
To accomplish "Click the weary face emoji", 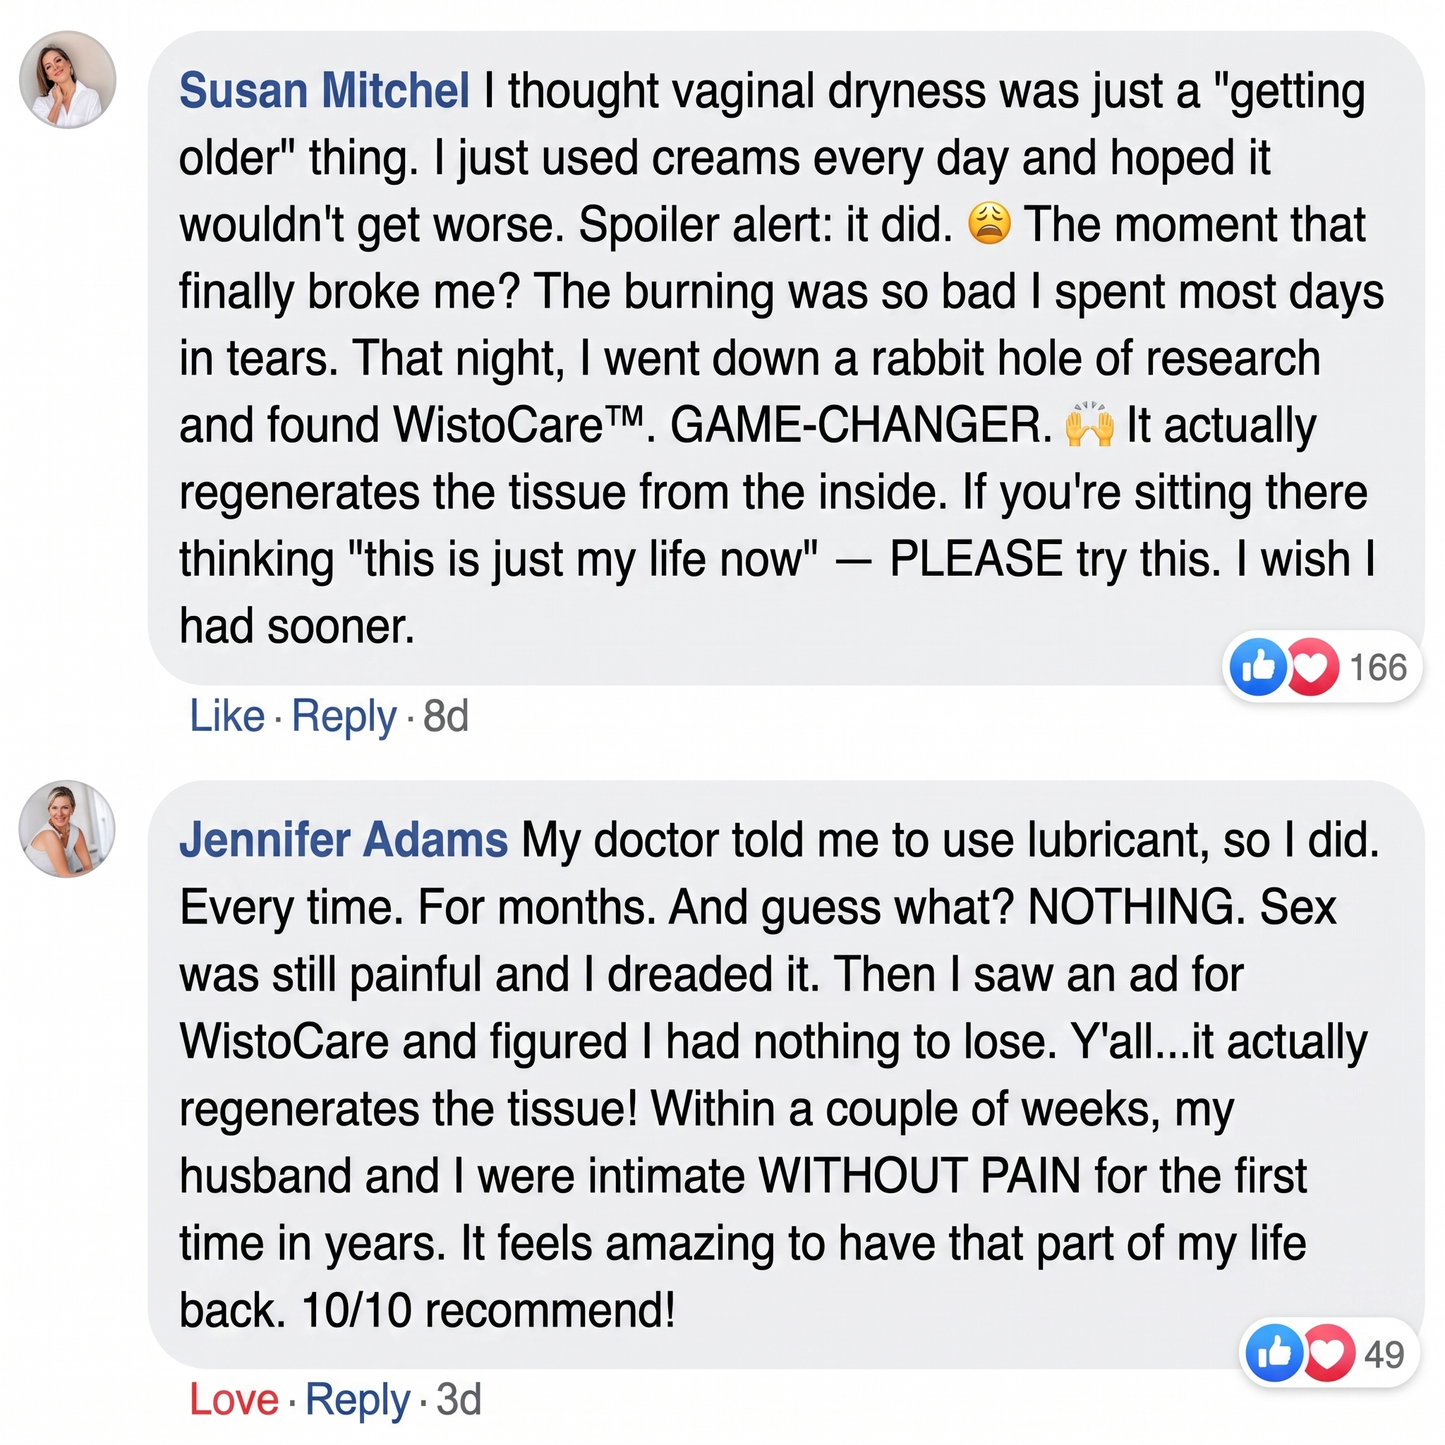I will [990, 224].
